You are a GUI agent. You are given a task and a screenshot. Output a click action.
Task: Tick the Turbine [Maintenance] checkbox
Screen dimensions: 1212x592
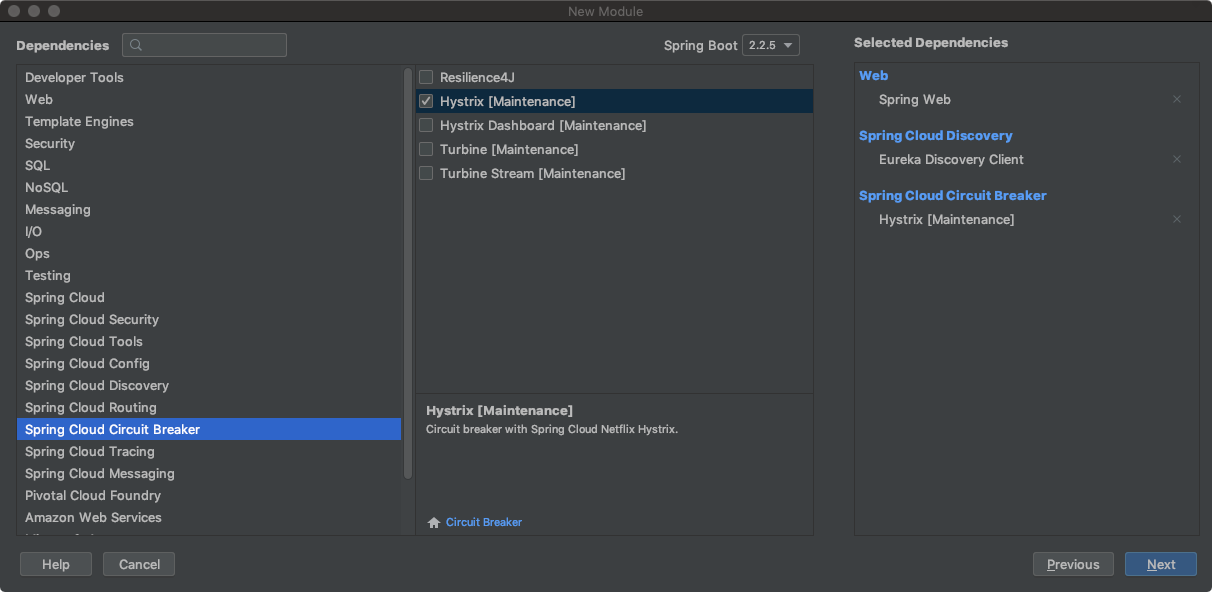coord(426,149)
